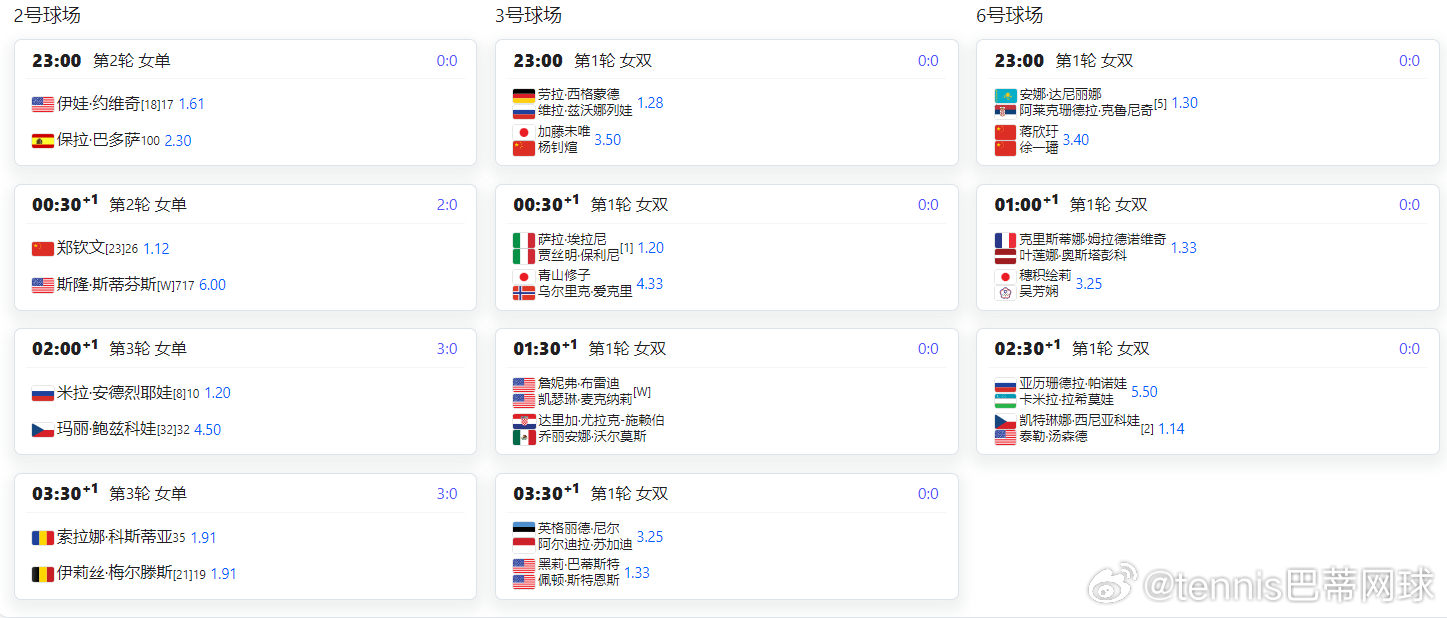The width and height of the screenshot is (1447, 618).
Task: Select odds 4.33 for 青山修子 pair
Action: point(650,284)
